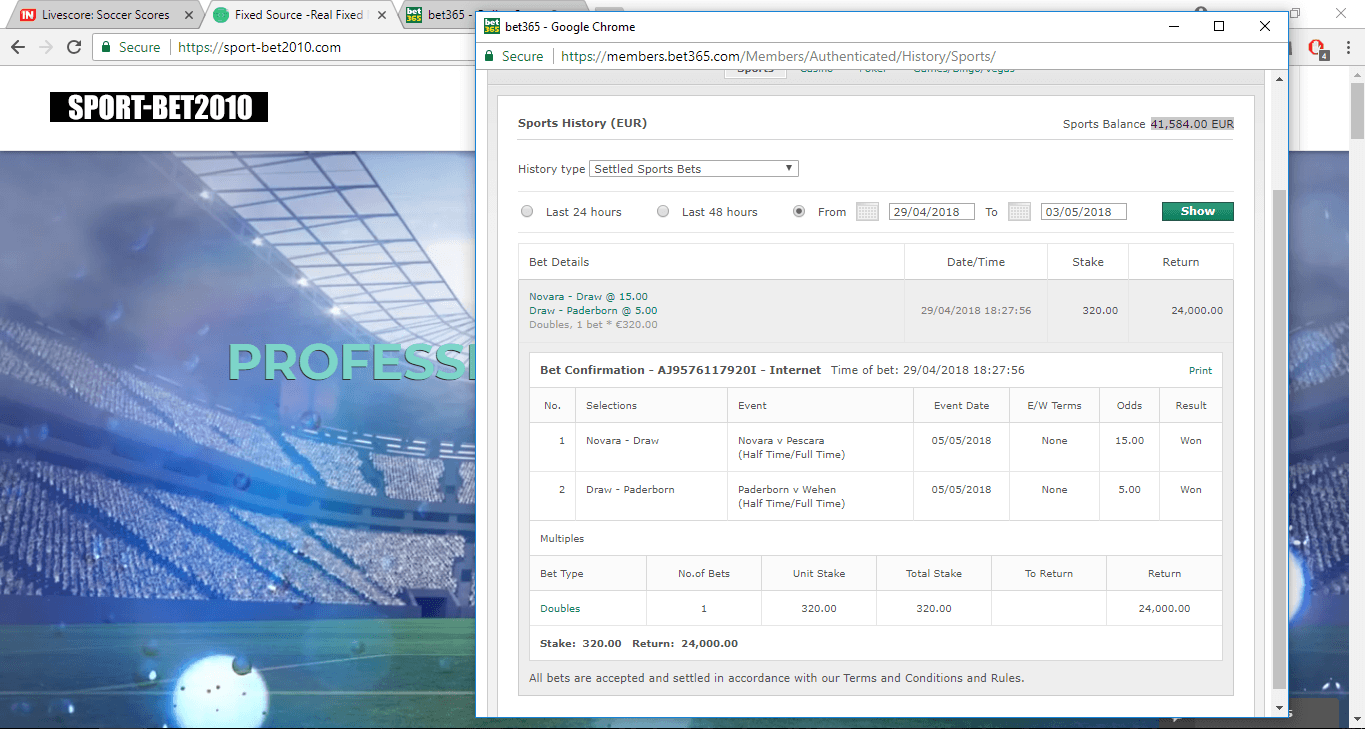Screen dimensions: 1365x729
Task: Click the Show button
Action: click(x=1197, y=212)
